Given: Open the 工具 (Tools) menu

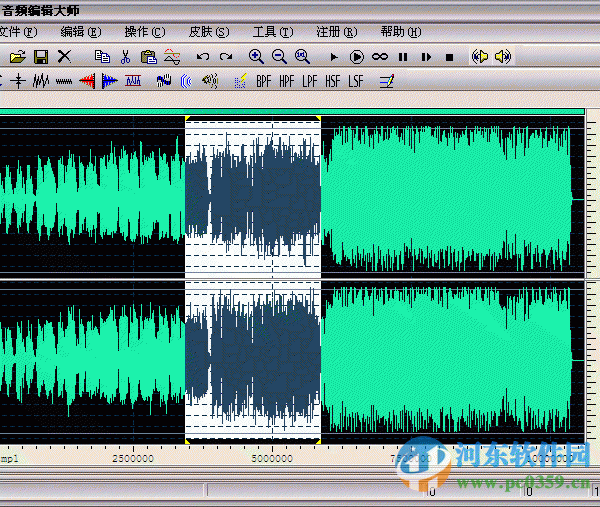Looking at the screenshot, I should point(269,32).
